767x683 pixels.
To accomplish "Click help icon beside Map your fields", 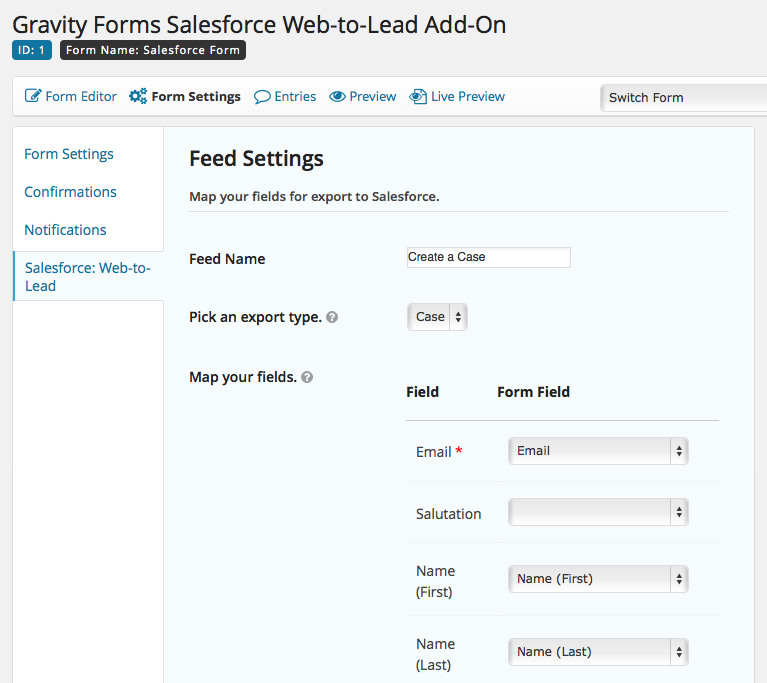I will click(307, 377).
